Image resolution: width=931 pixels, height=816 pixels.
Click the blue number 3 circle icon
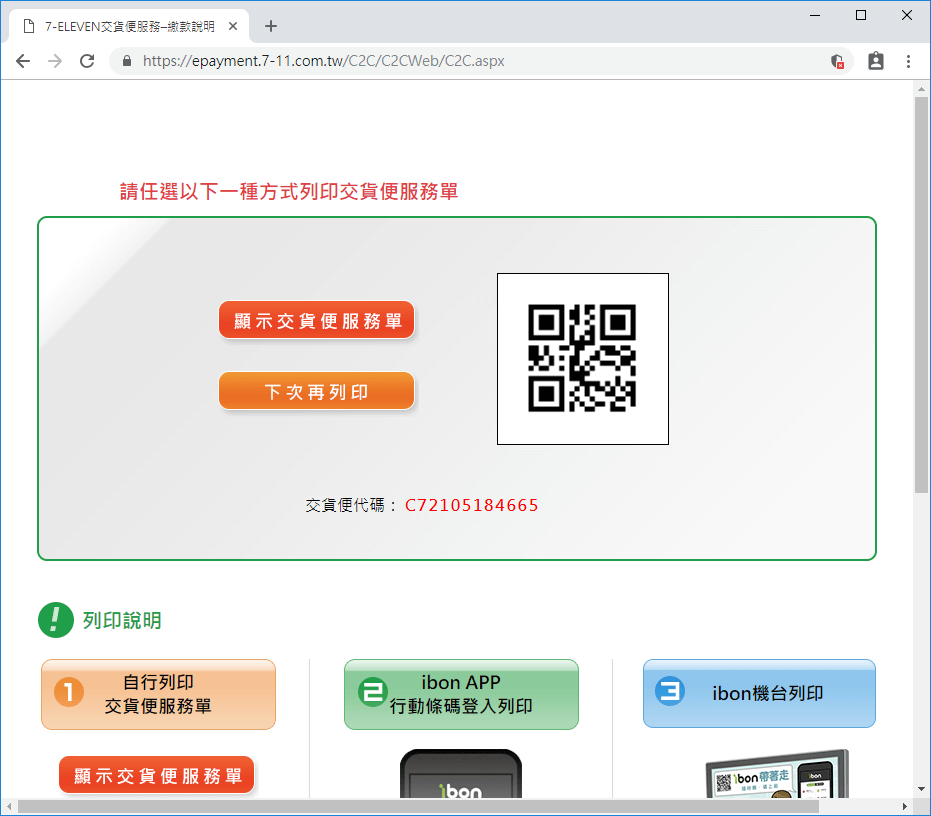click(673, 693)
